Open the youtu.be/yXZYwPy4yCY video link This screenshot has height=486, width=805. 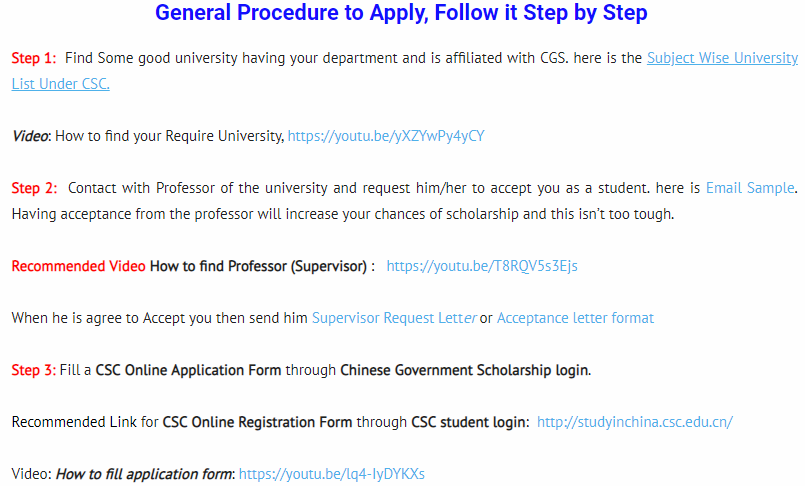[x=386, y=136]
